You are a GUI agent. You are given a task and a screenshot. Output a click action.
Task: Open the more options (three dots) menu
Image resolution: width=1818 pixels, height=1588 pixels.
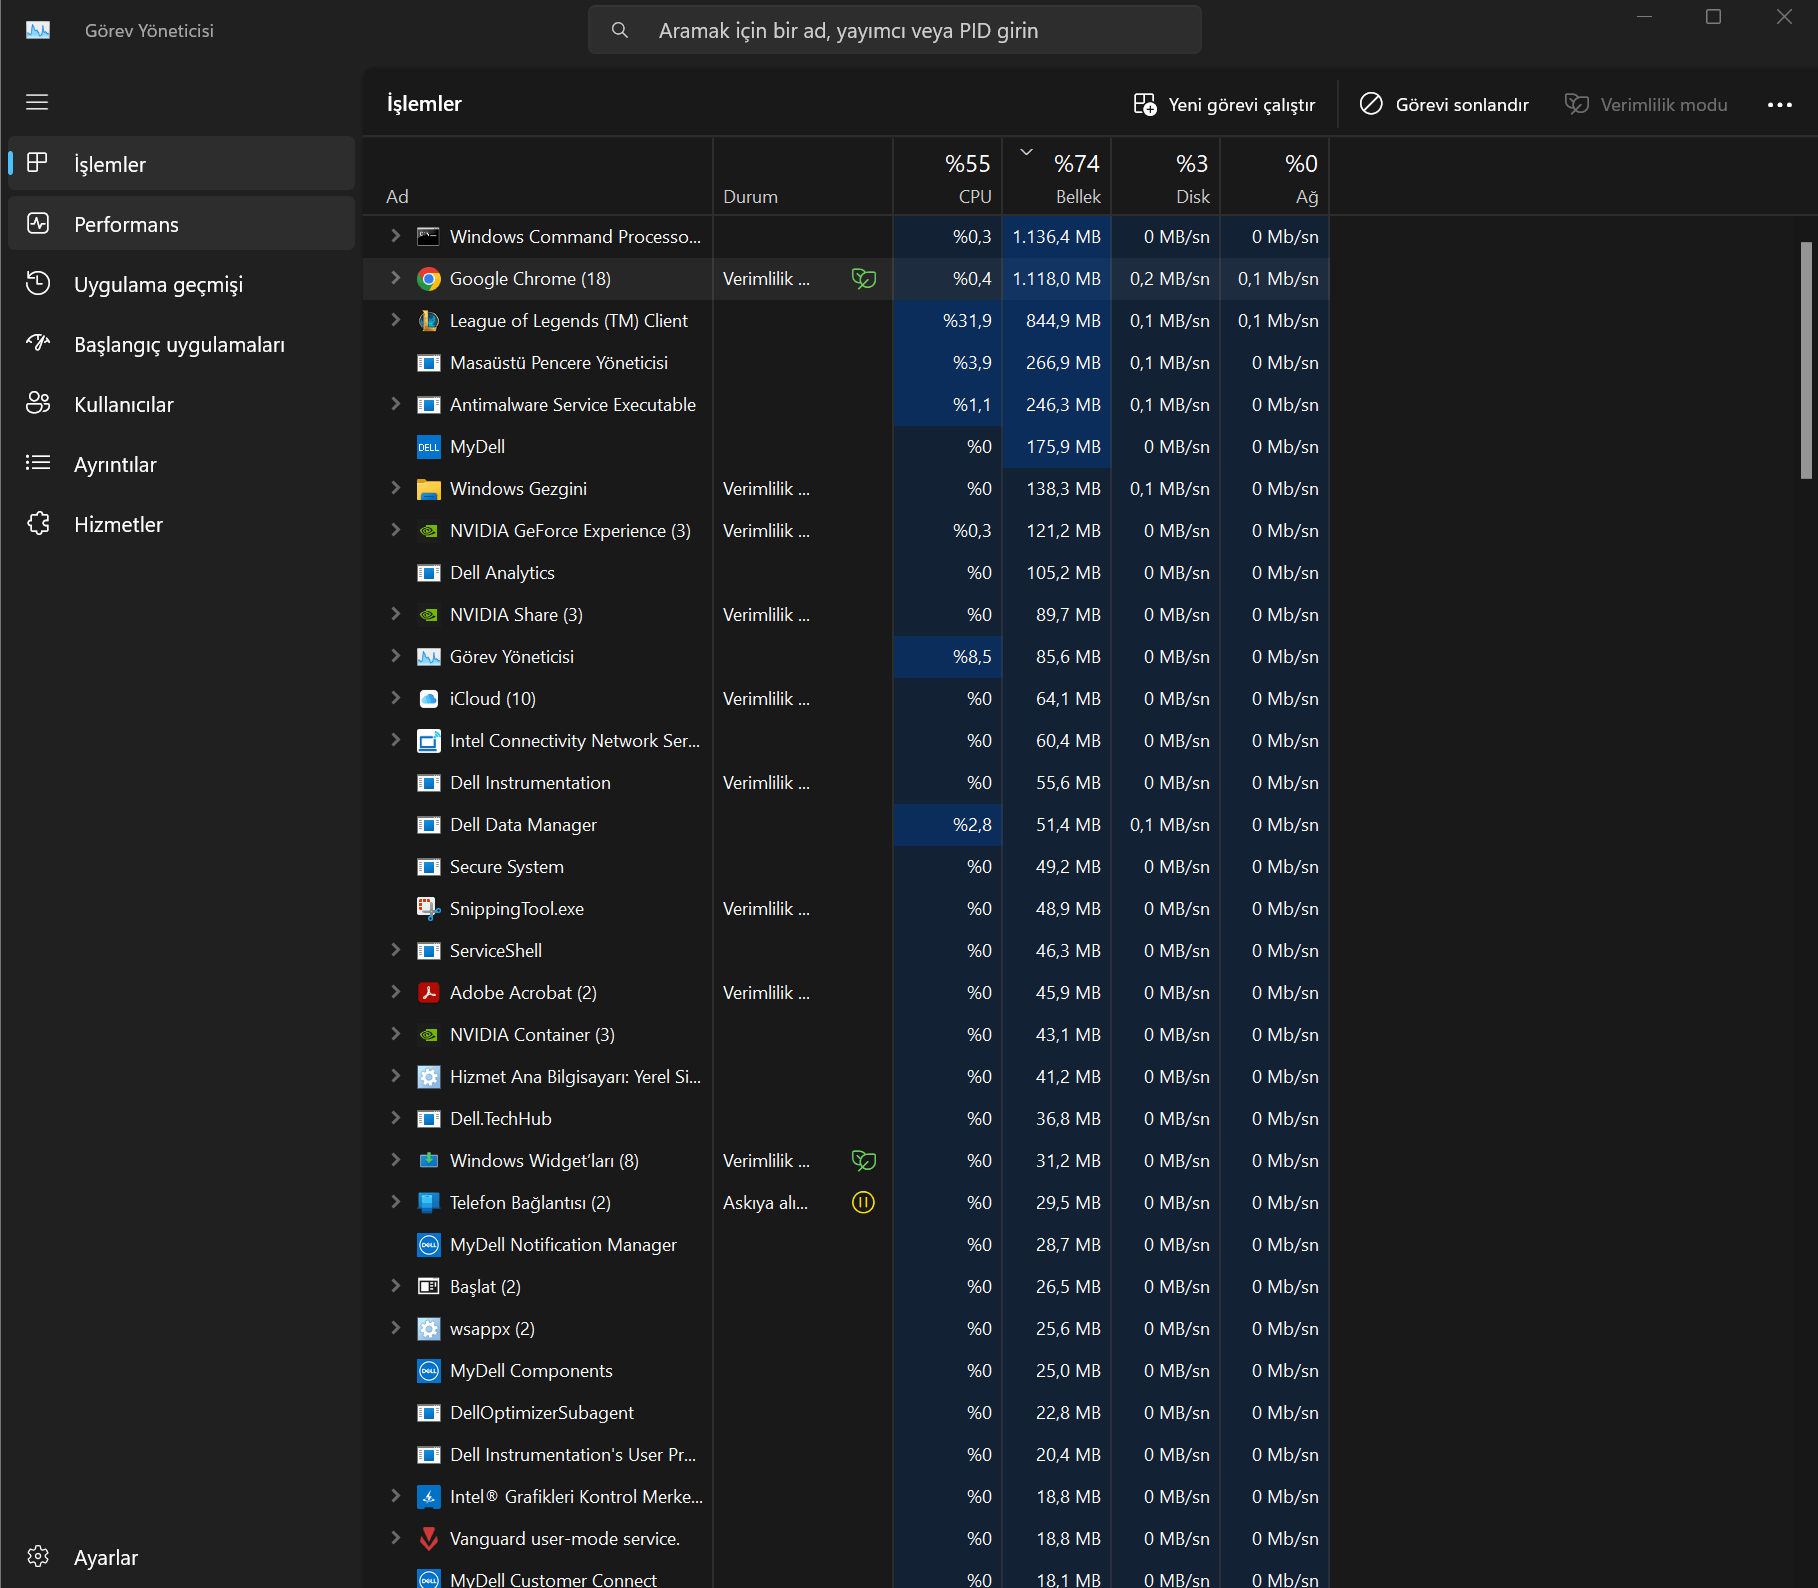pyautogui.click(x=1780, y=104)
